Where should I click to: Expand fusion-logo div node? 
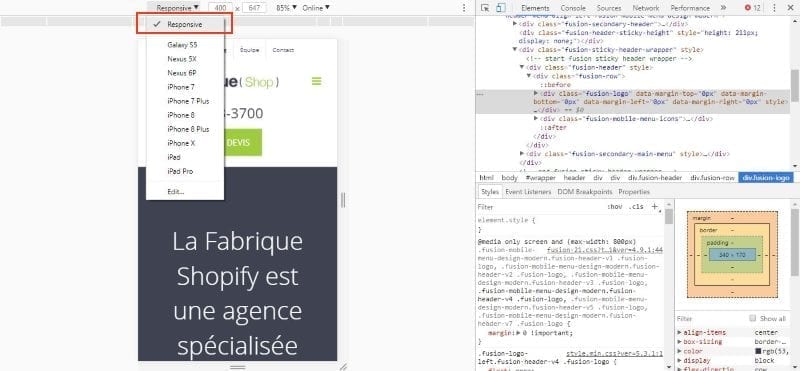[x=536, y=93]
